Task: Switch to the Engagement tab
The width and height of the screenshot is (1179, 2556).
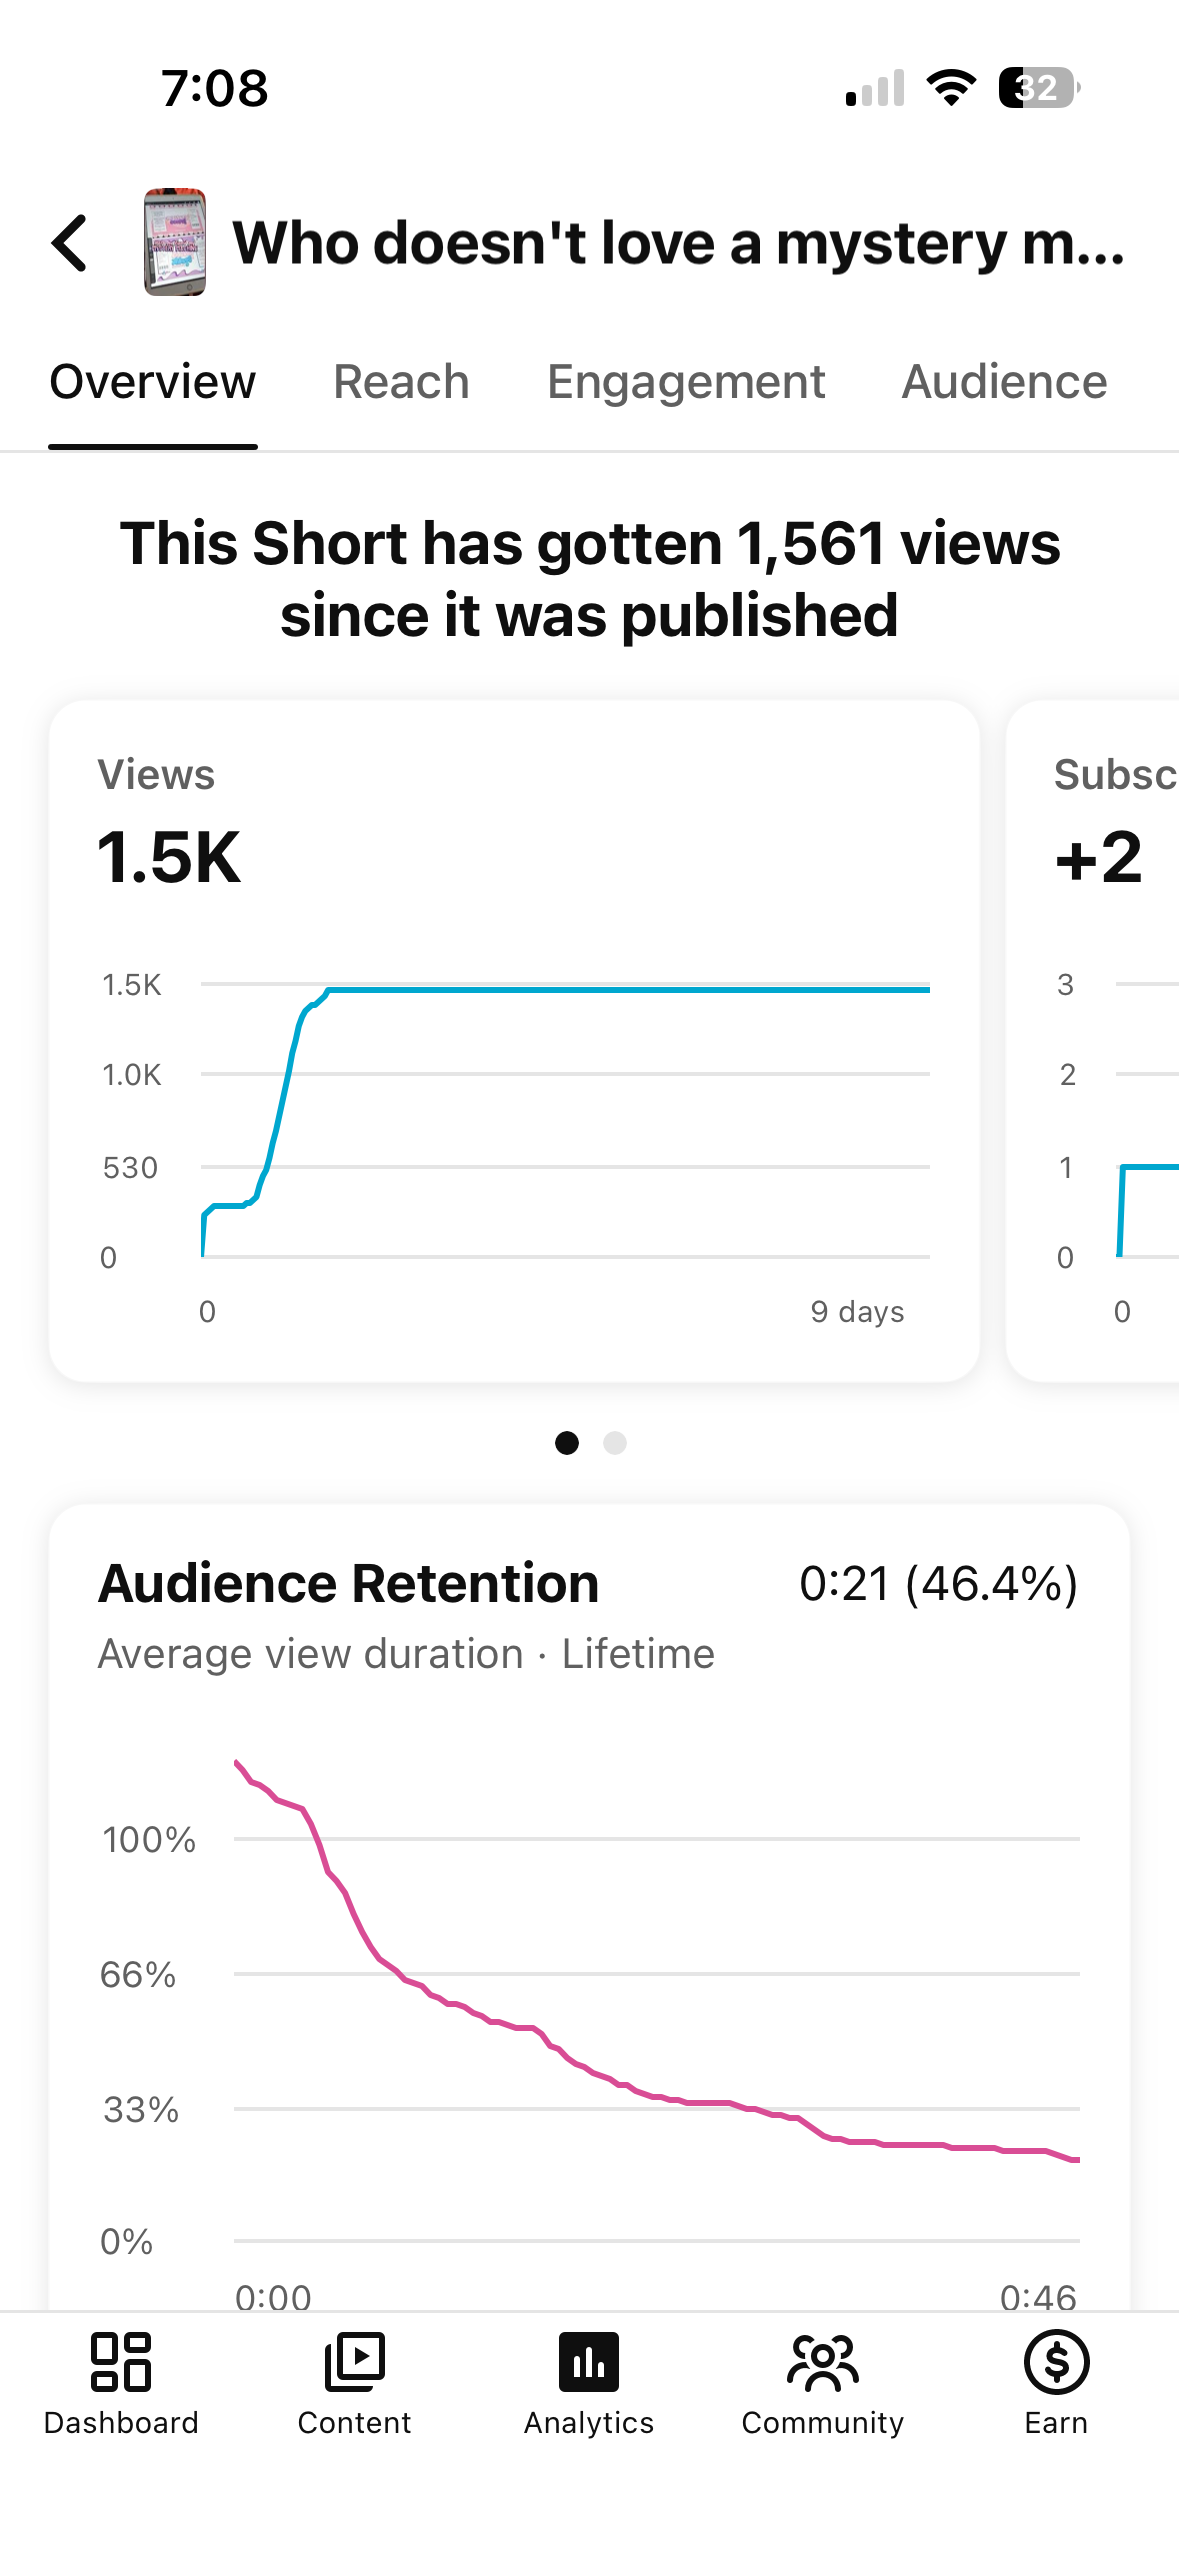Action: [x=686, y=382]
